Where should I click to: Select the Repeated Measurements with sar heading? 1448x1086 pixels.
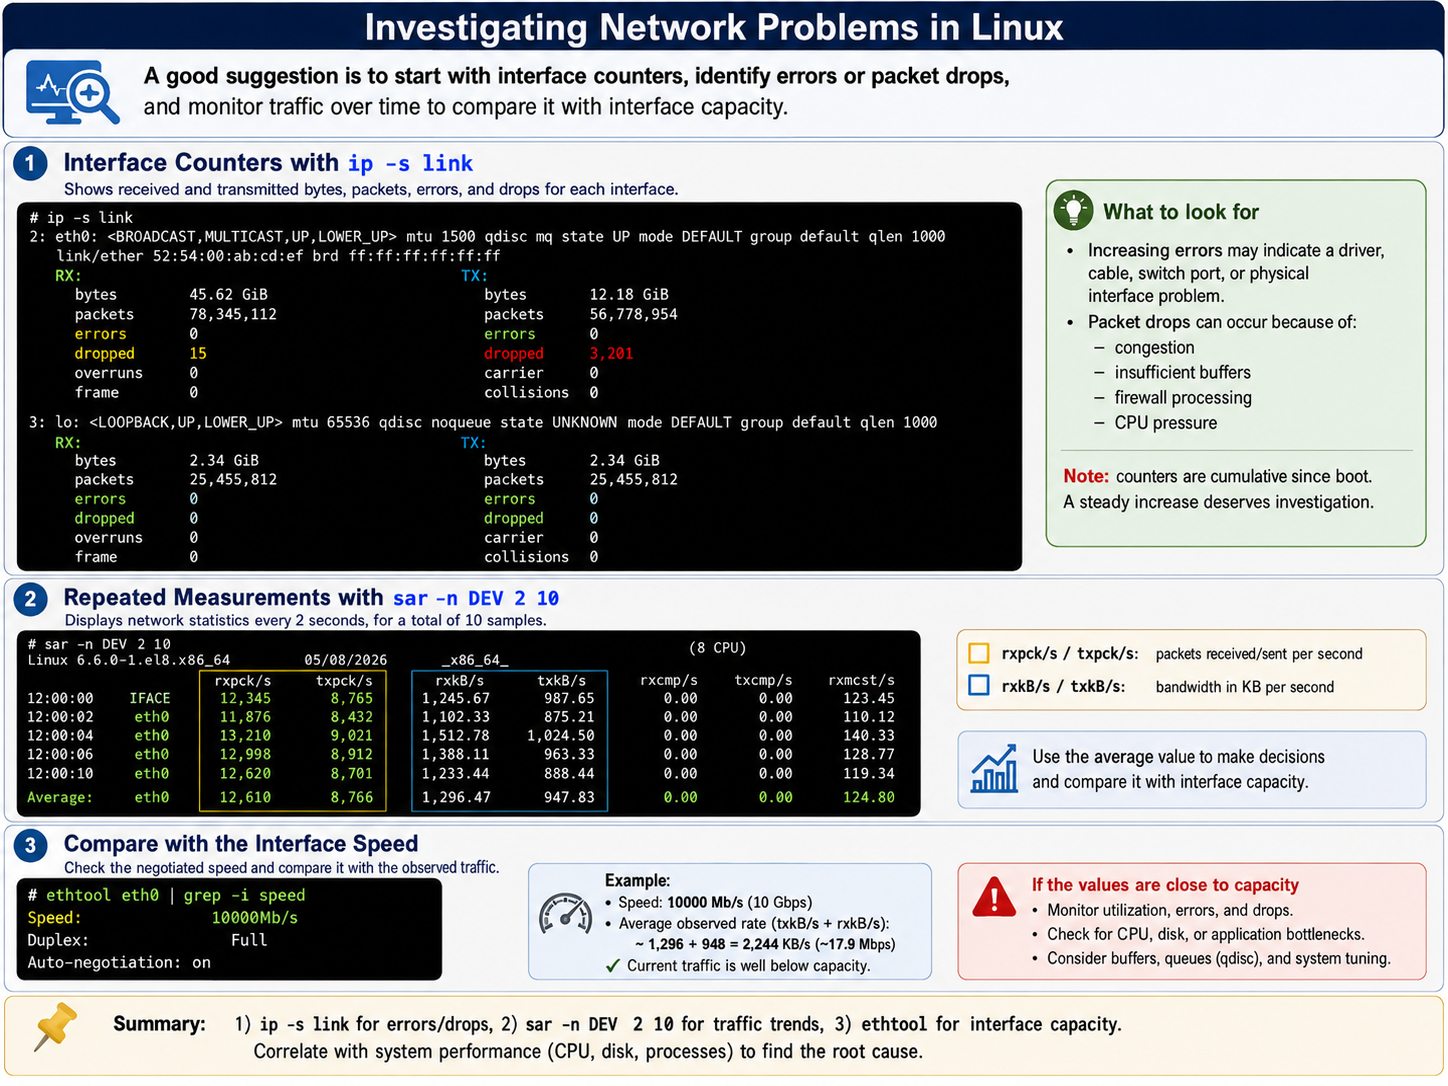pos(311,598)
